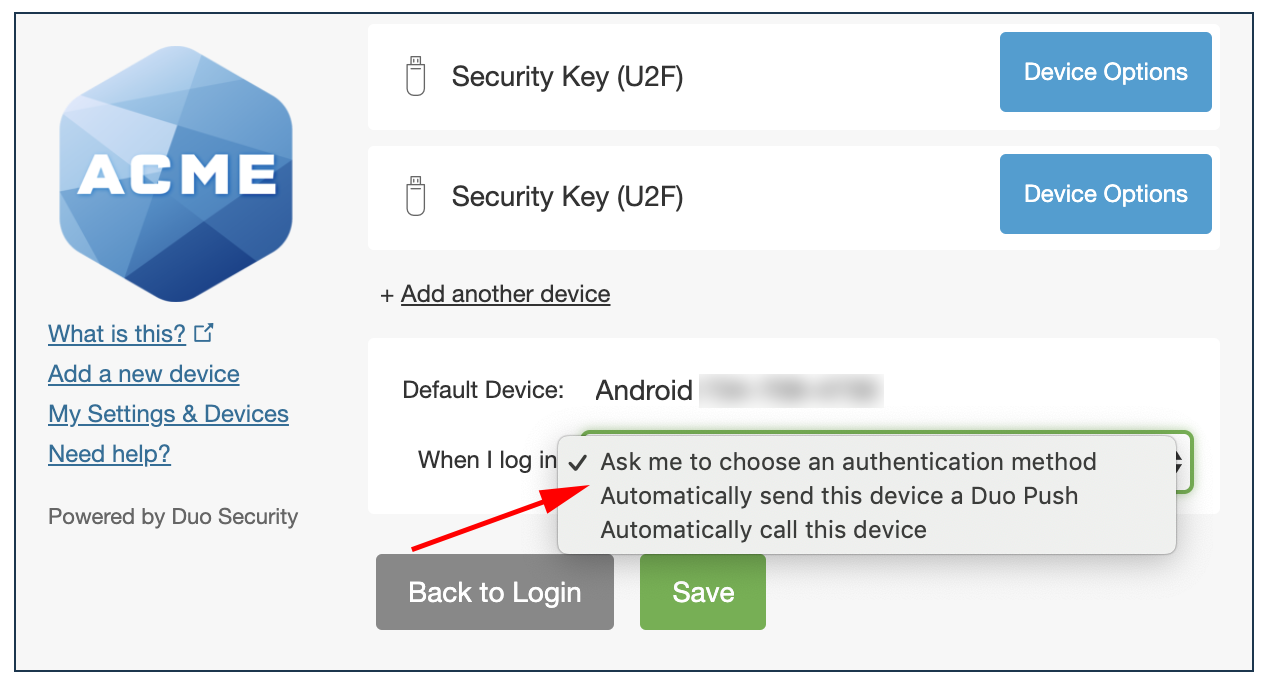The width and height of the screenshot is (1268, 684).
Task: Open the "Need help?" link
Action: 109,454
